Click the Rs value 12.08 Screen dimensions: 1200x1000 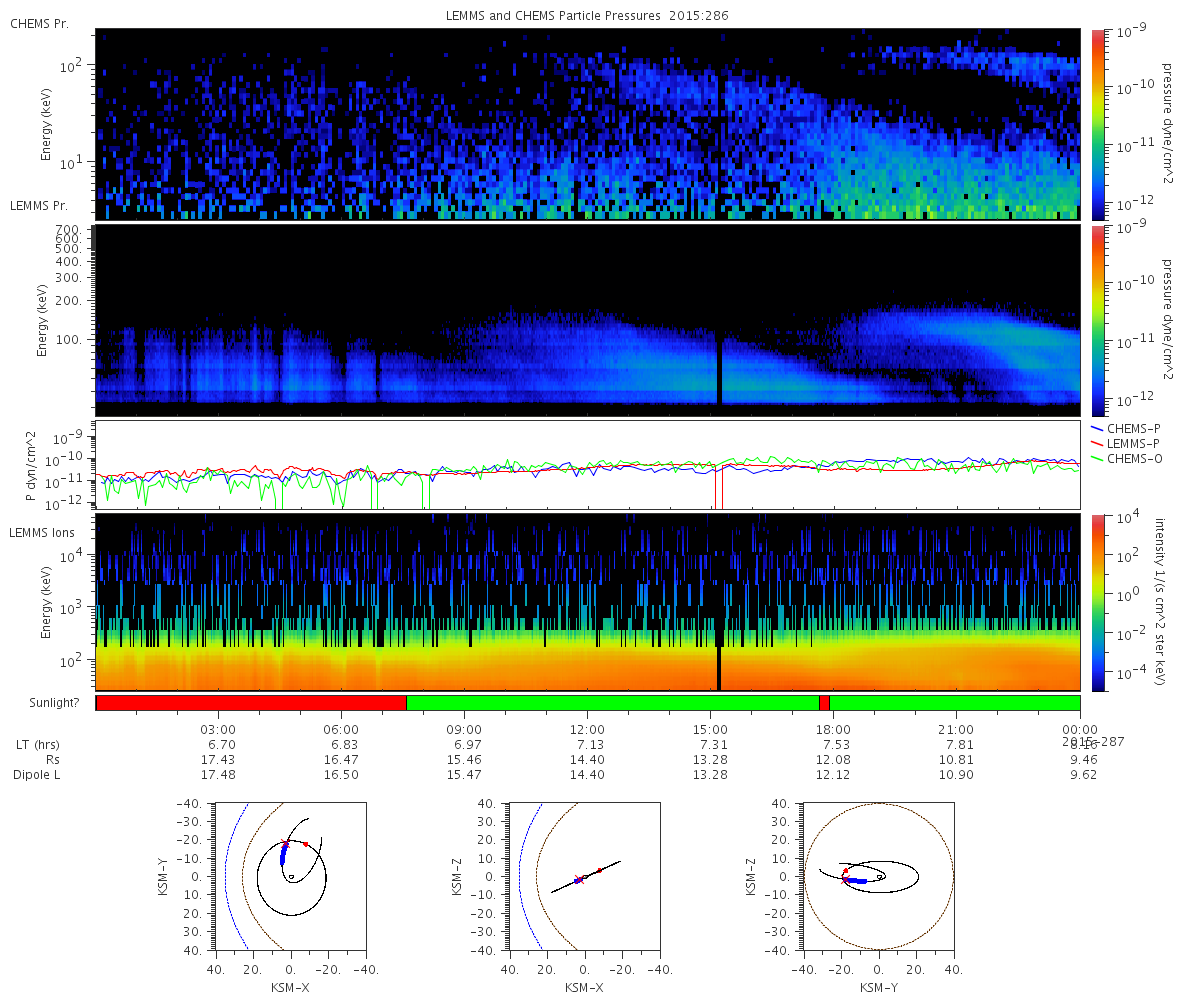(833, 760)
